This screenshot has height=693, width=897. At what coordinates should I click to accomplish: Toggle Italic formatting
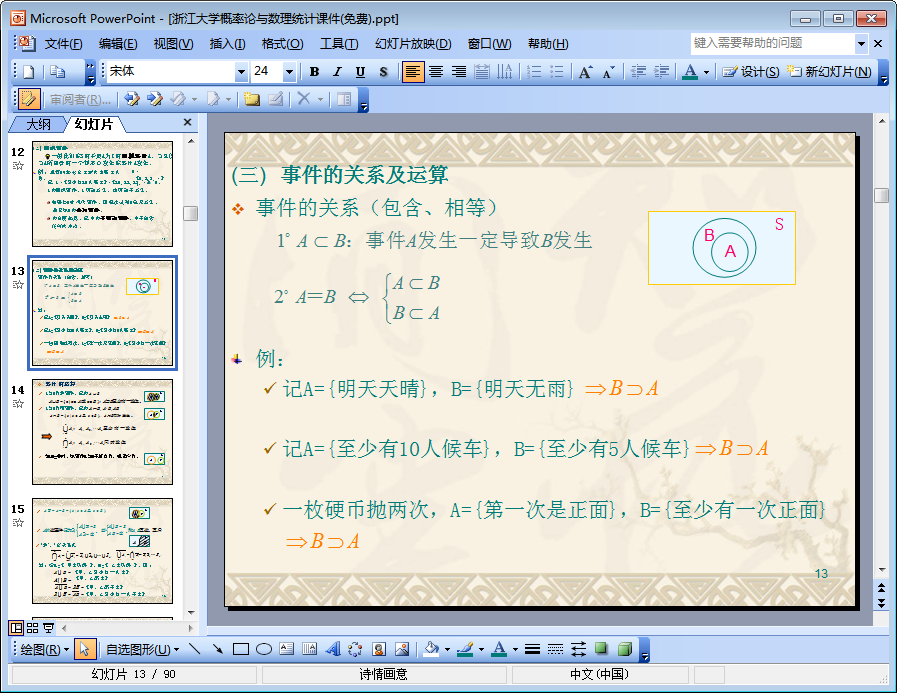(337, 72)
